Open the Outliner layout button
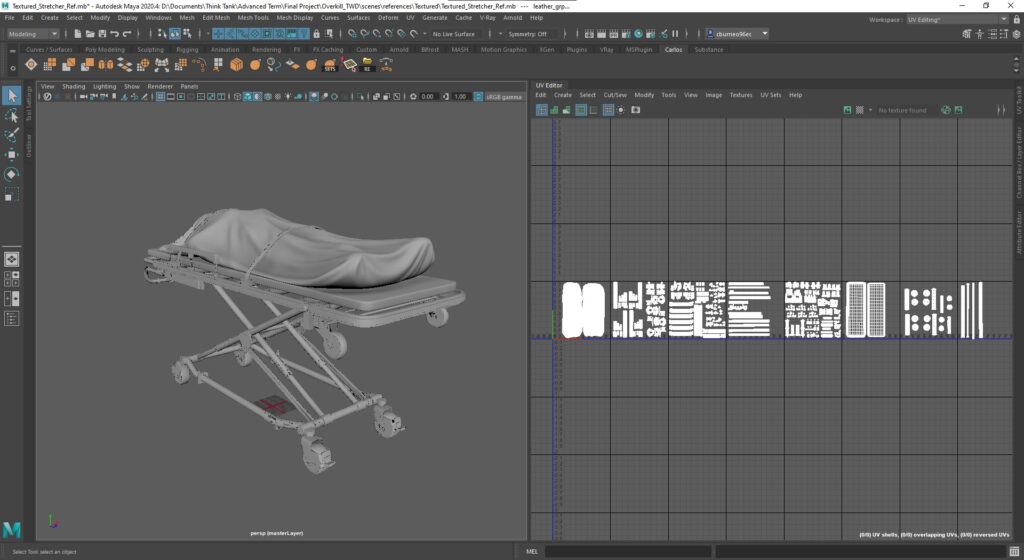 click(11, 319)
